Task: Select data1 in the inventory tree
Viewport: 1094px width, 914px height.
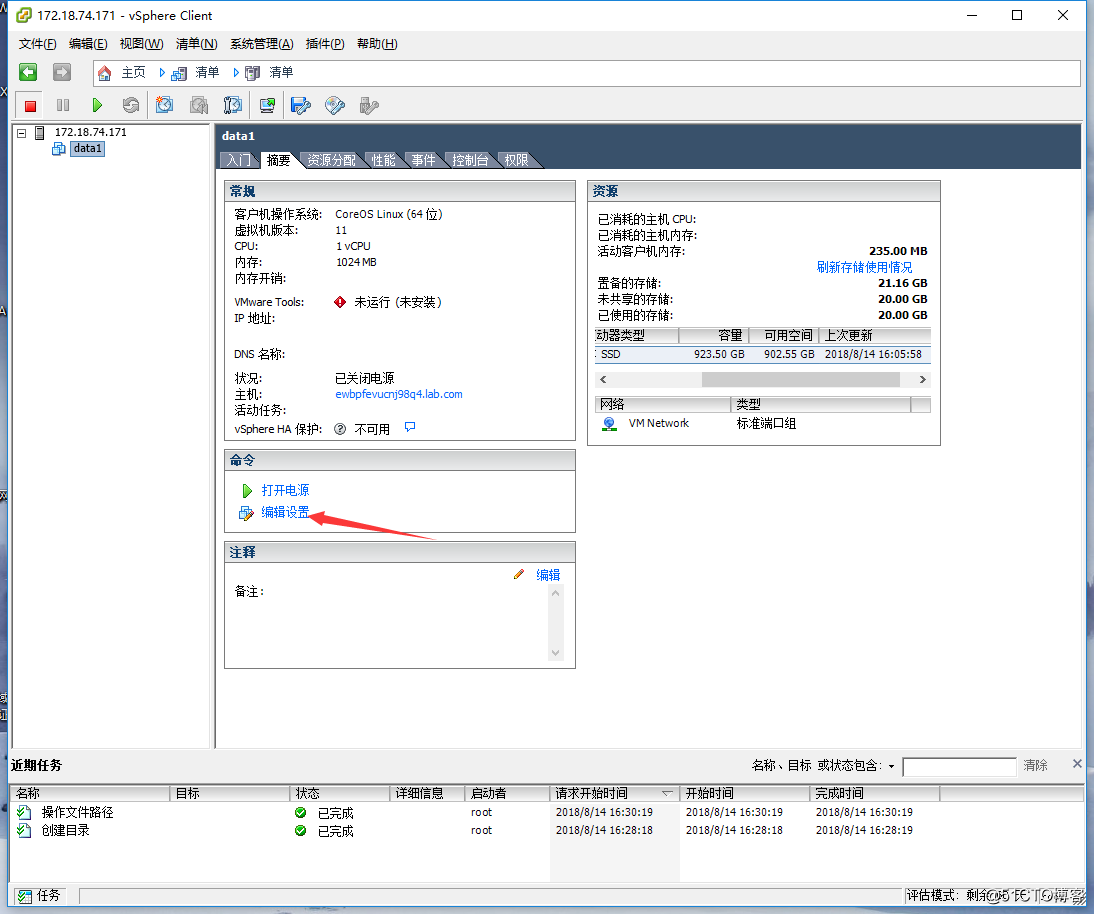Action: click(x=87, y=149)
